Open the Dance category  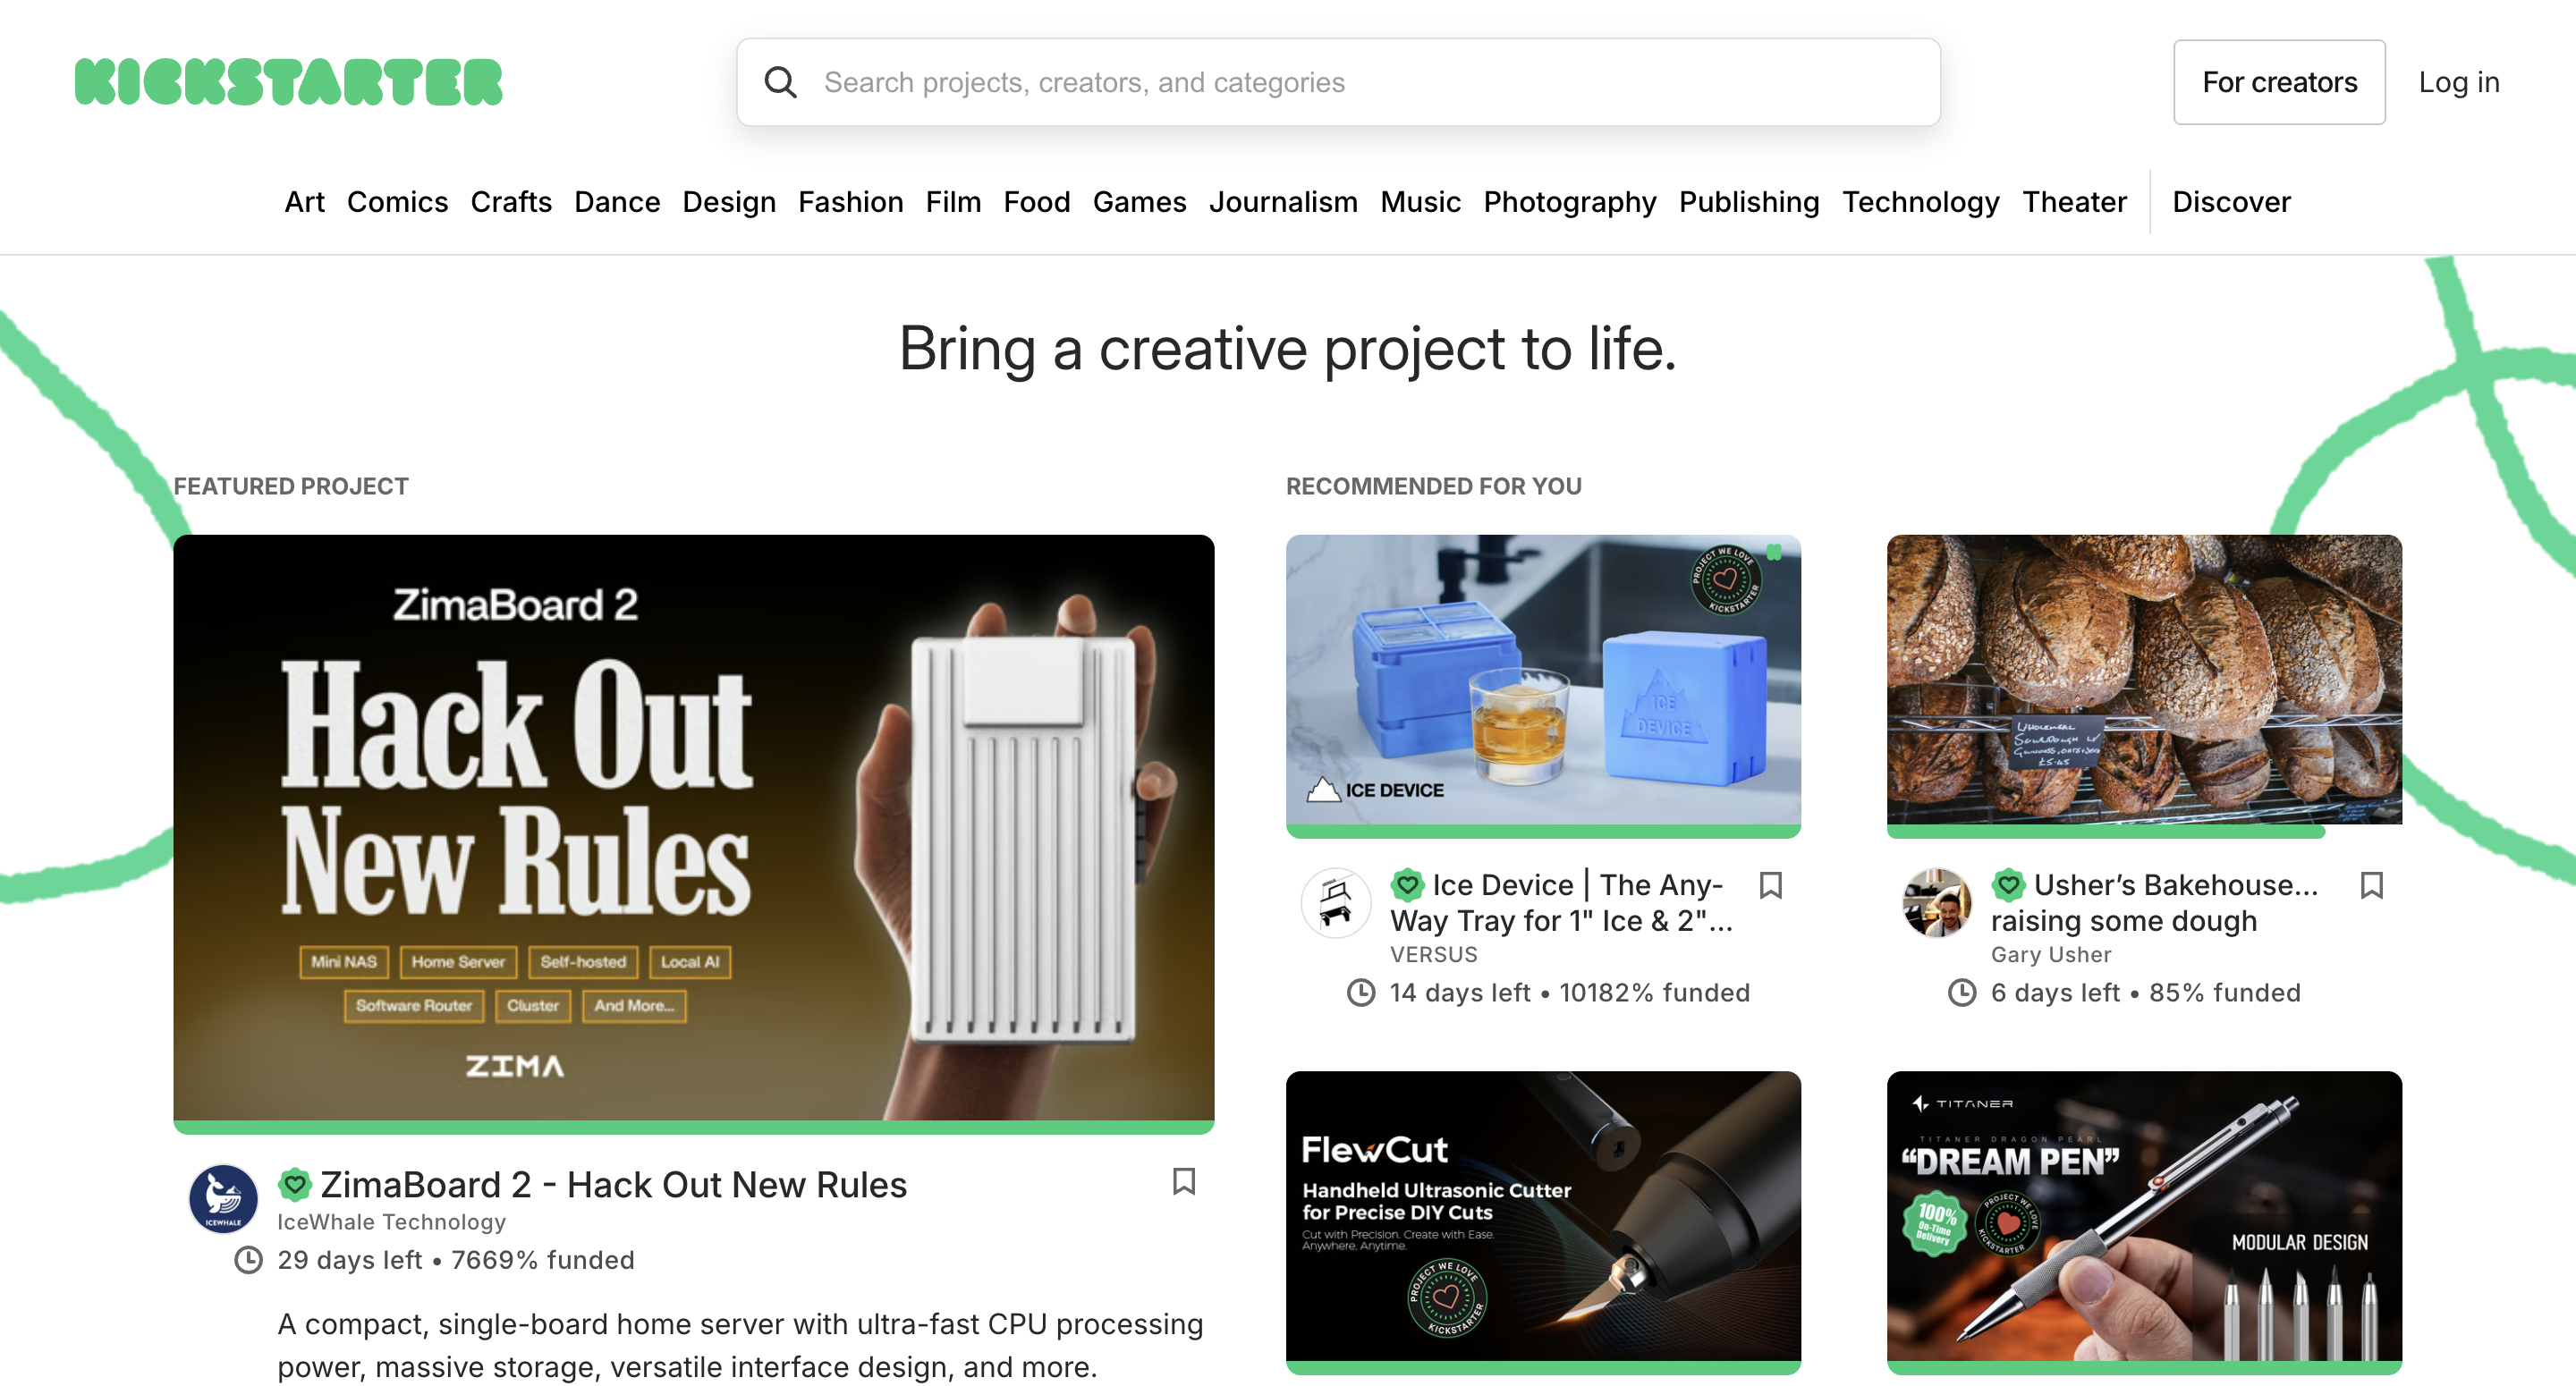click(x=617, y=202)
